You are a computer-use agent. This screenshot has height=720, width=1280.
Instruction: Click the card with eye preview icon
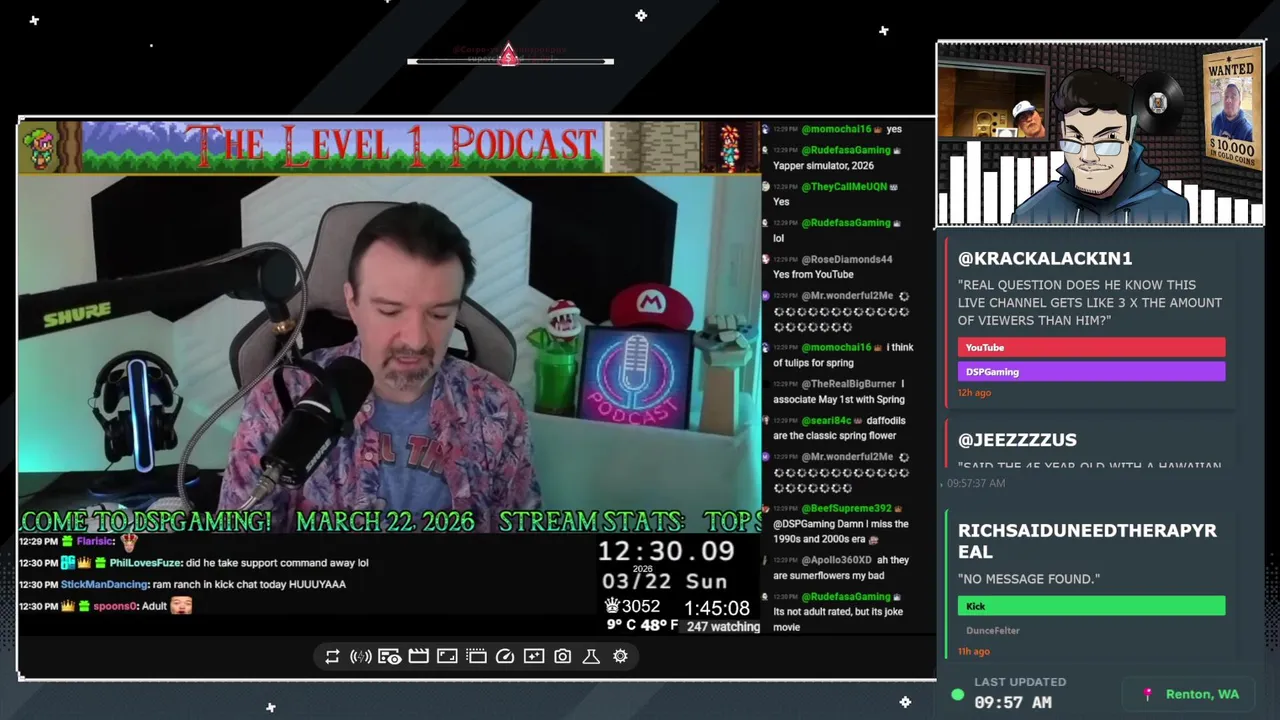390,656
